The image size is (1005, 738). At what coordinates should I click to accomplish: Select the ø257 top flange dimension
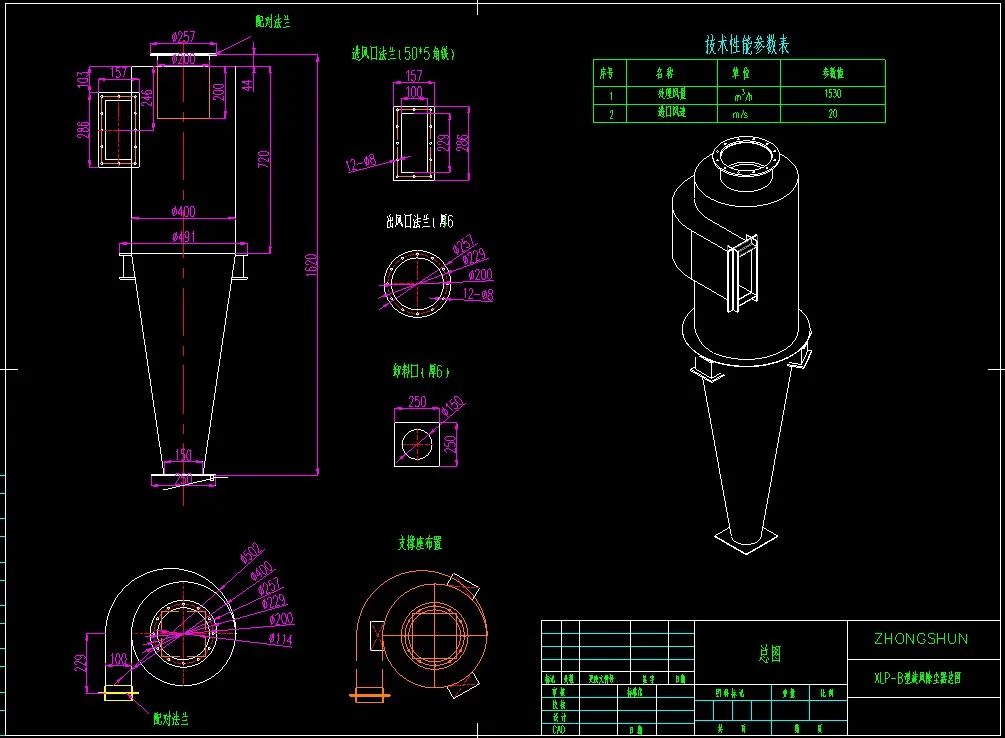pos(183,36)
